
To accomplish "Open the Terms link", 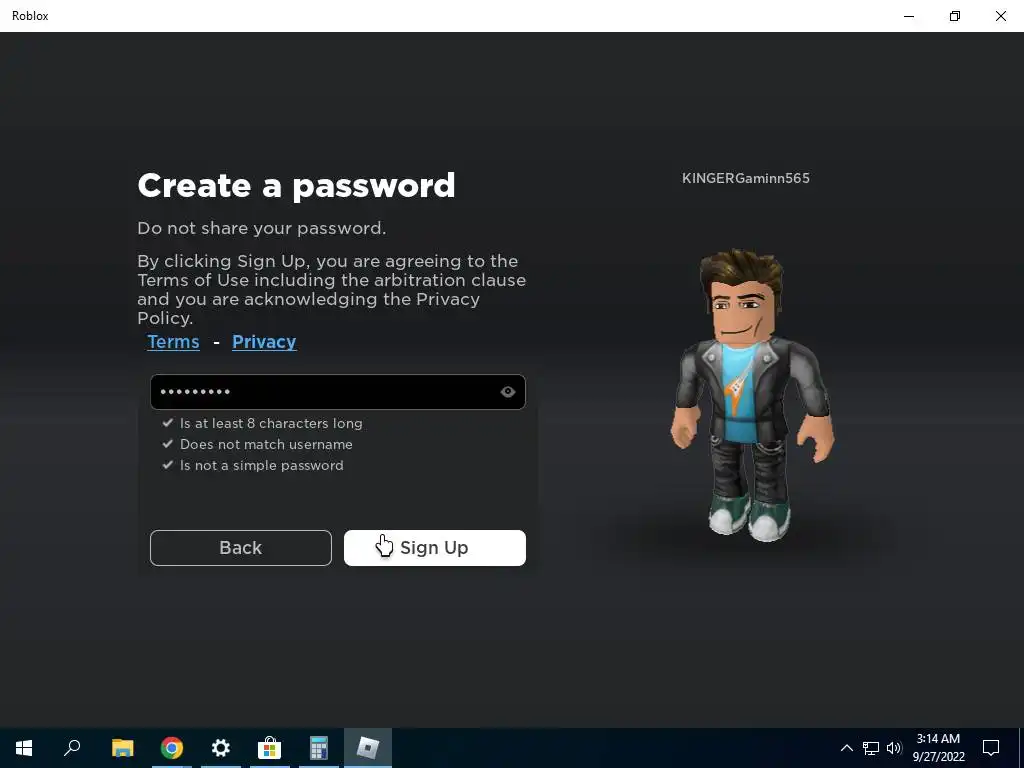I will (x=173, y=342).
